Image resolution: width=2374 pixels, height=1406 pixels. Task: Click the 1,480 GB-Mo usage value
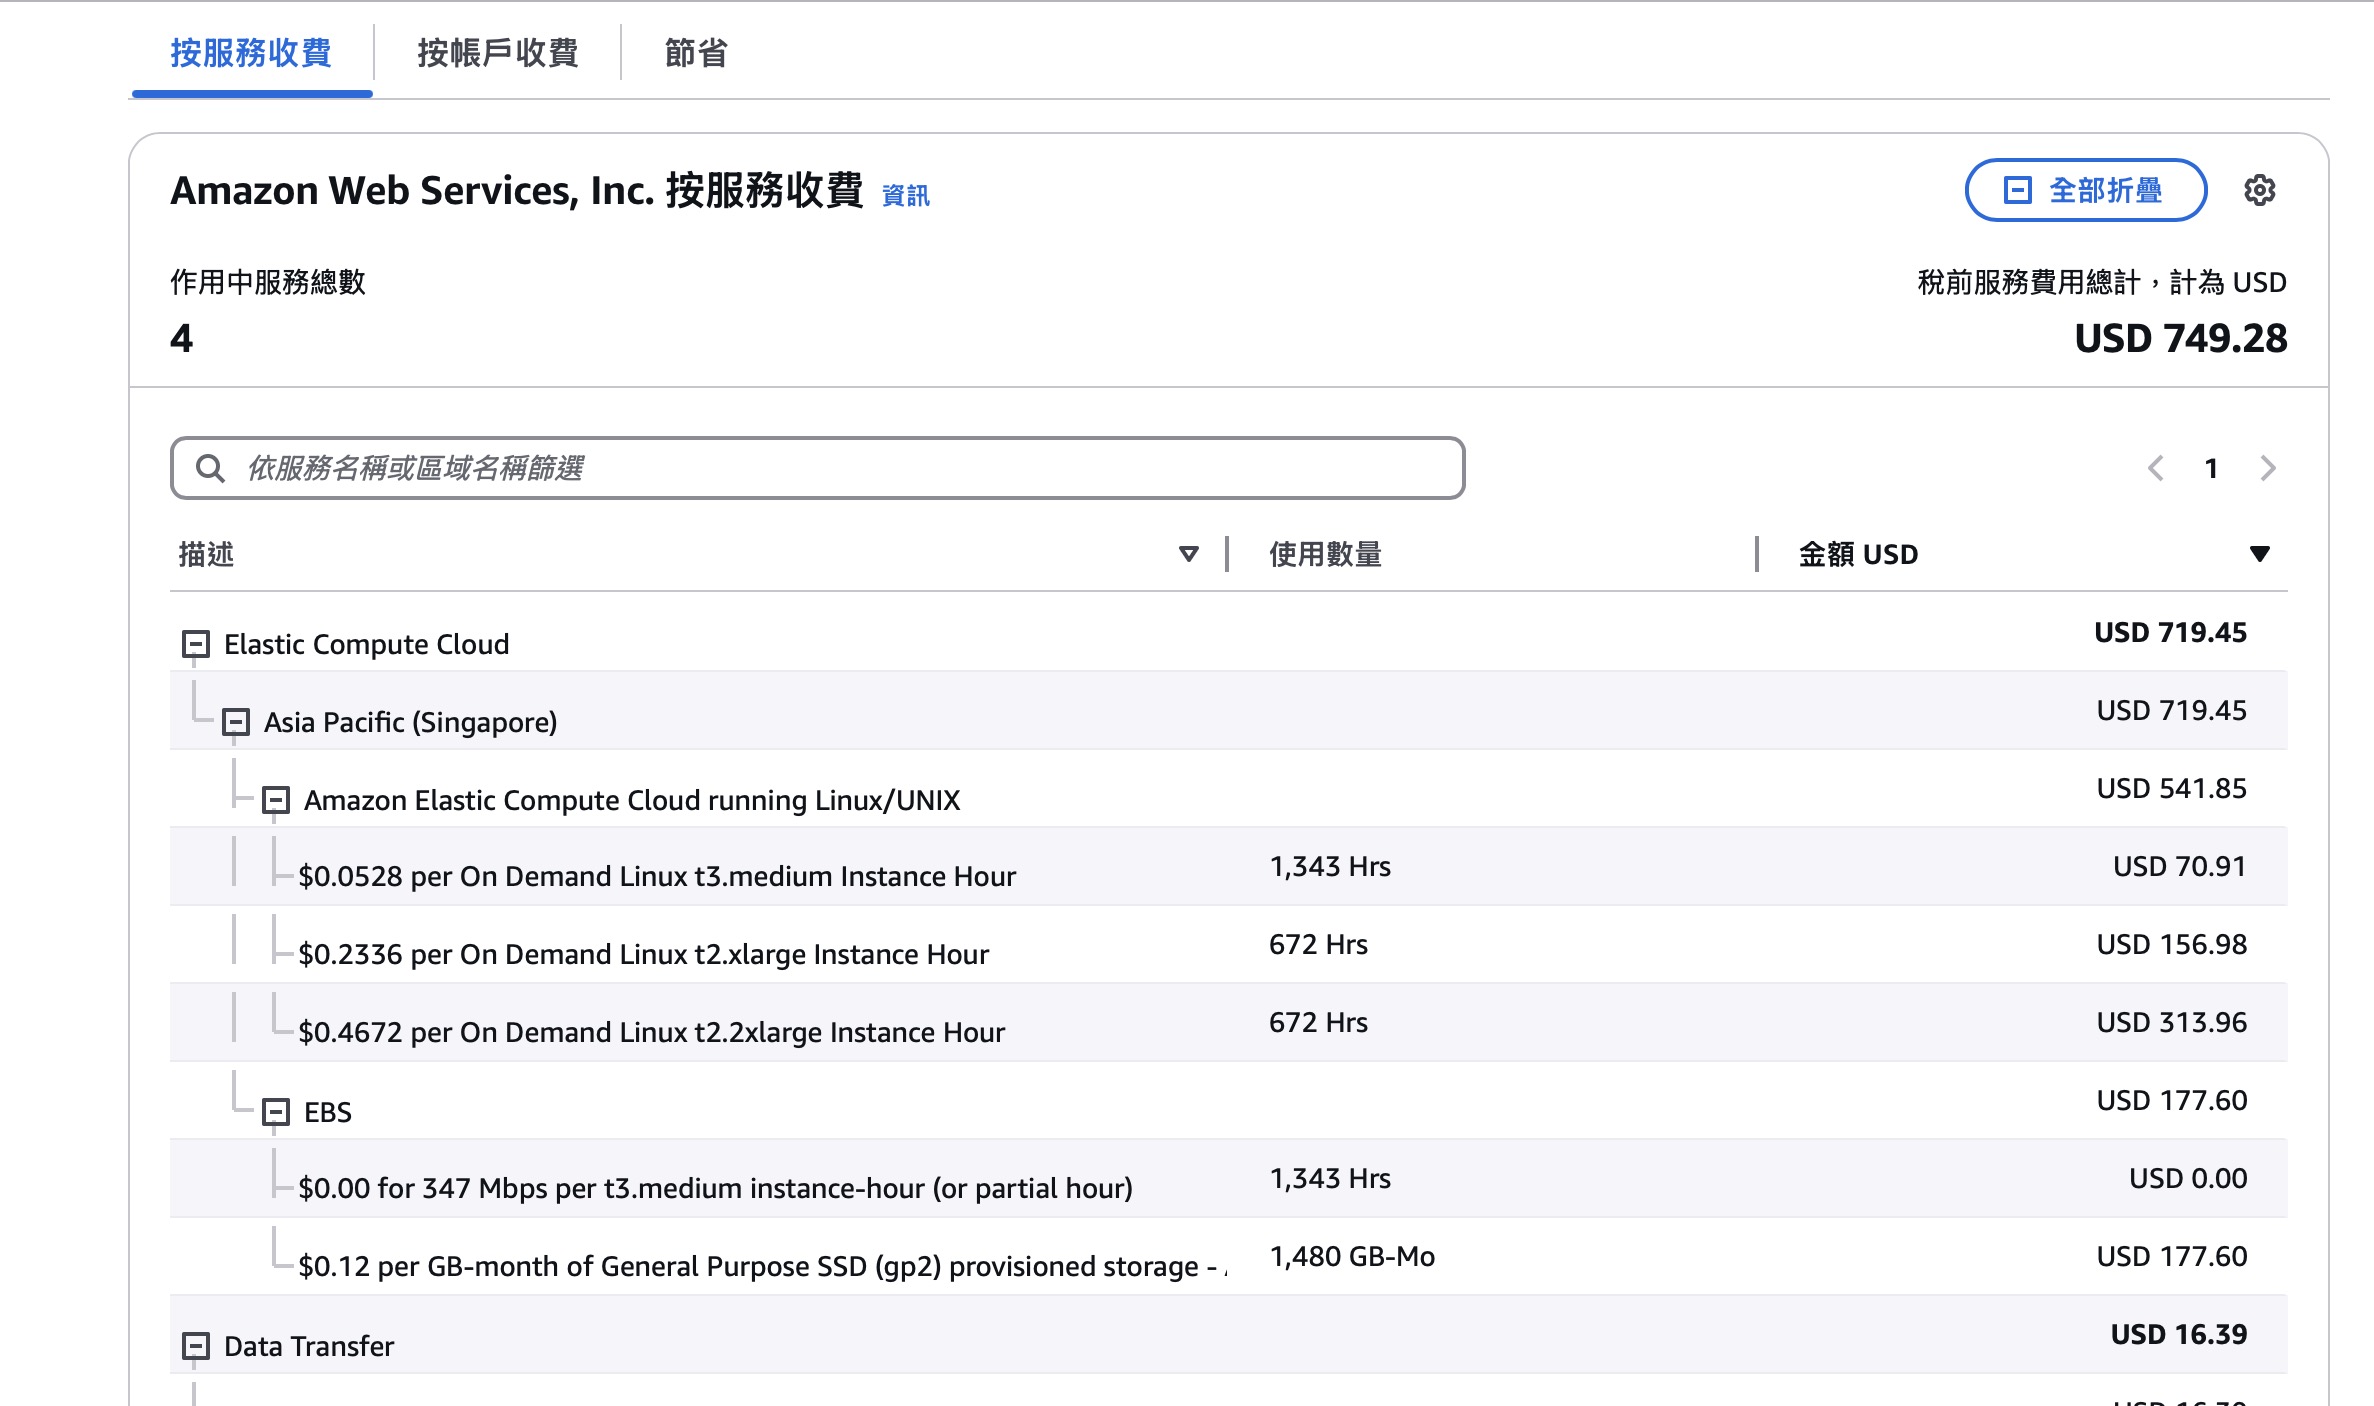[1352, 1256]
